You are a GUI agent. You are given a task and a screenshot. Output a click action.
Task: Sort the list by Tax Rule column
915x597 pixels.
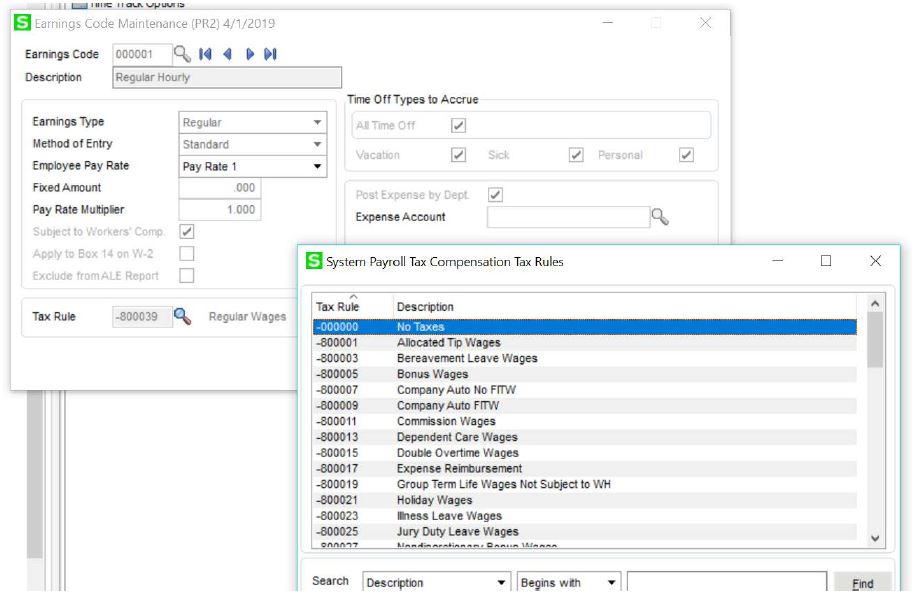(352, 306)
